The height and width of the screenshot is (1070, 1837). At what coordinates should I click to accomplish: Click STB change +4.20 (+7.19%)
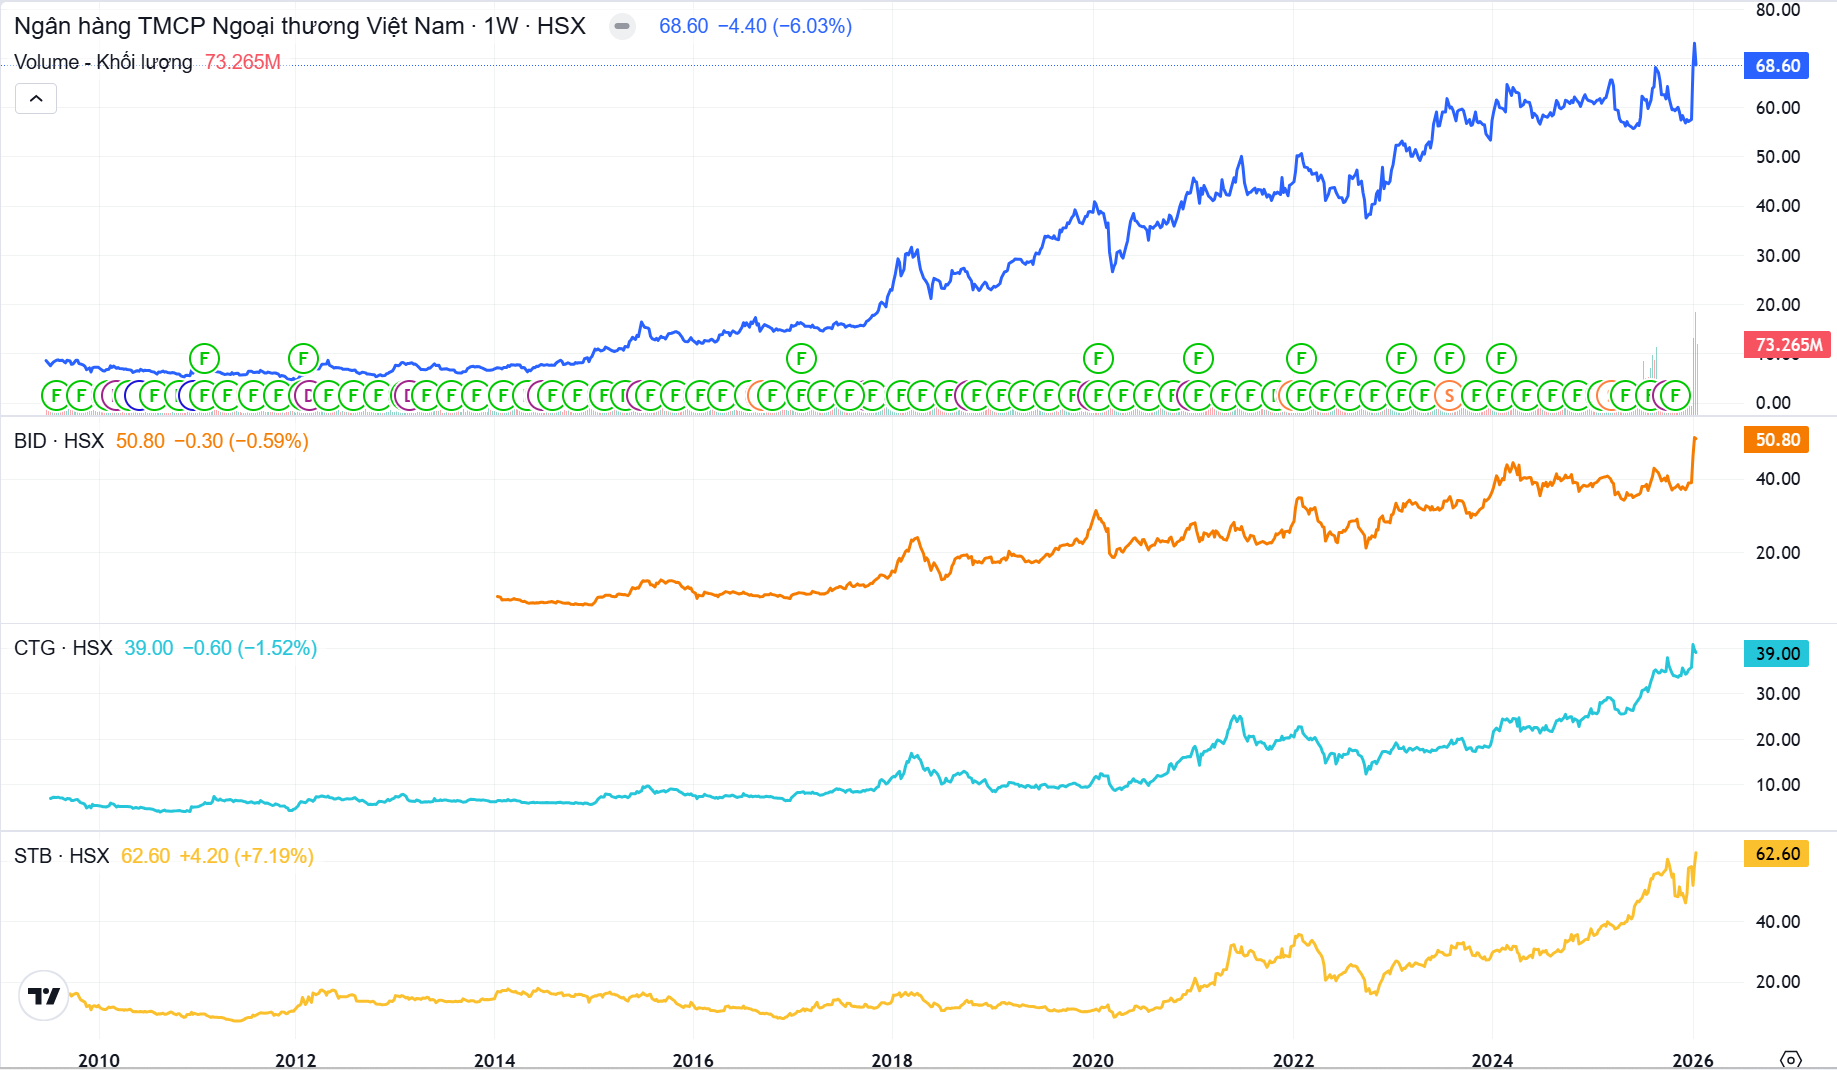247,856
